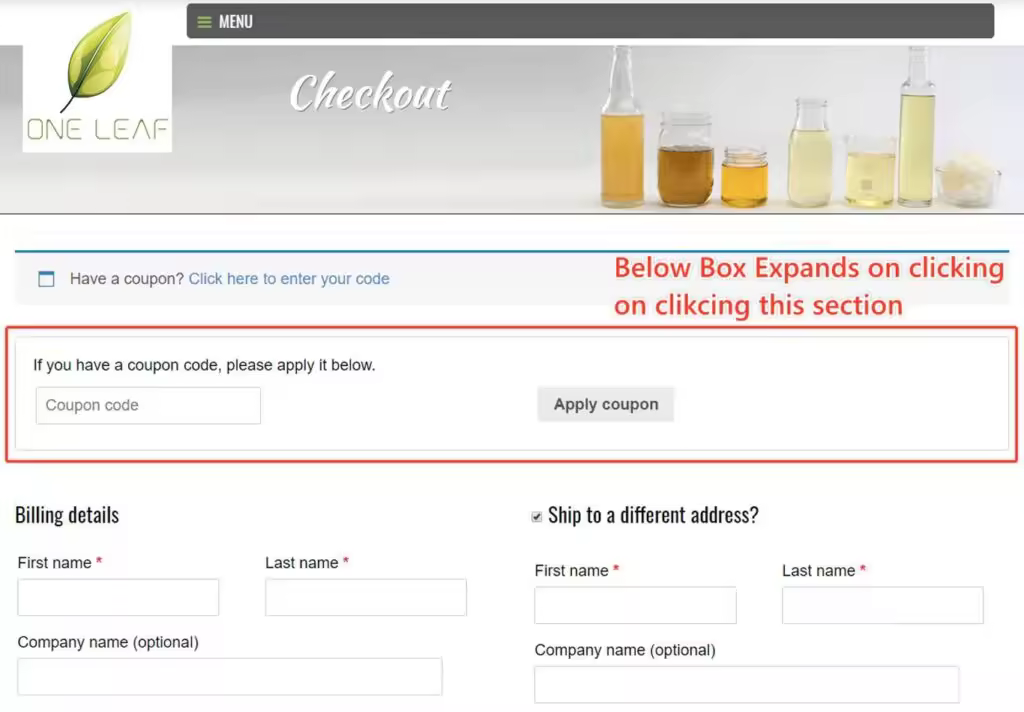Click the One Leaf logo
This screenshot has height=712, width=1024.
pyautogui.click(x=97, y=78)
